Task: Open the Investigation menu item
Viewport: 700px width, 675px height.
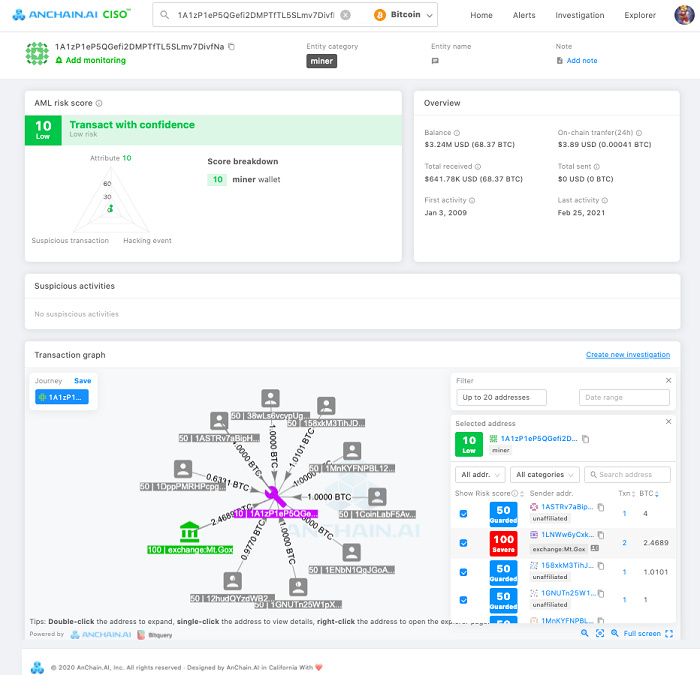Action: [x=579, y=15]
